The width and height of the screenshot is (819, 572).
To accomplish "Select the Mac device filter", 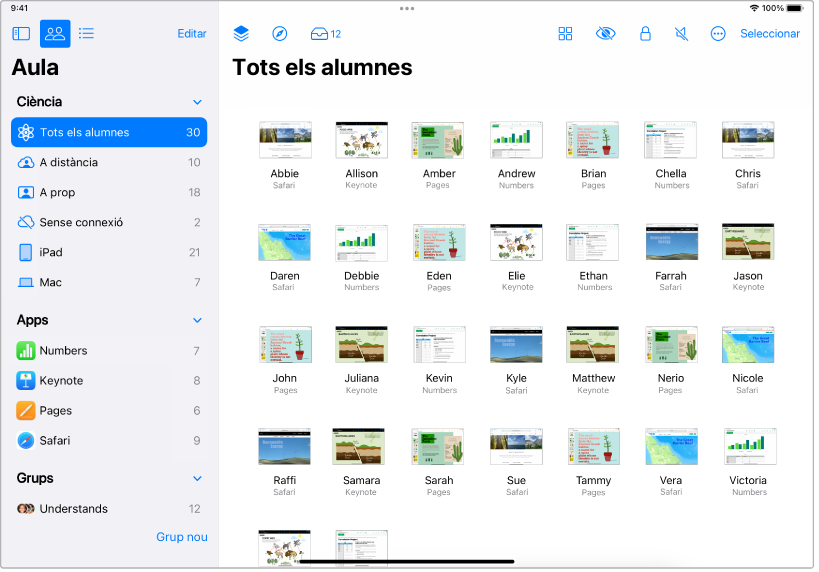I will pos(109,283).
